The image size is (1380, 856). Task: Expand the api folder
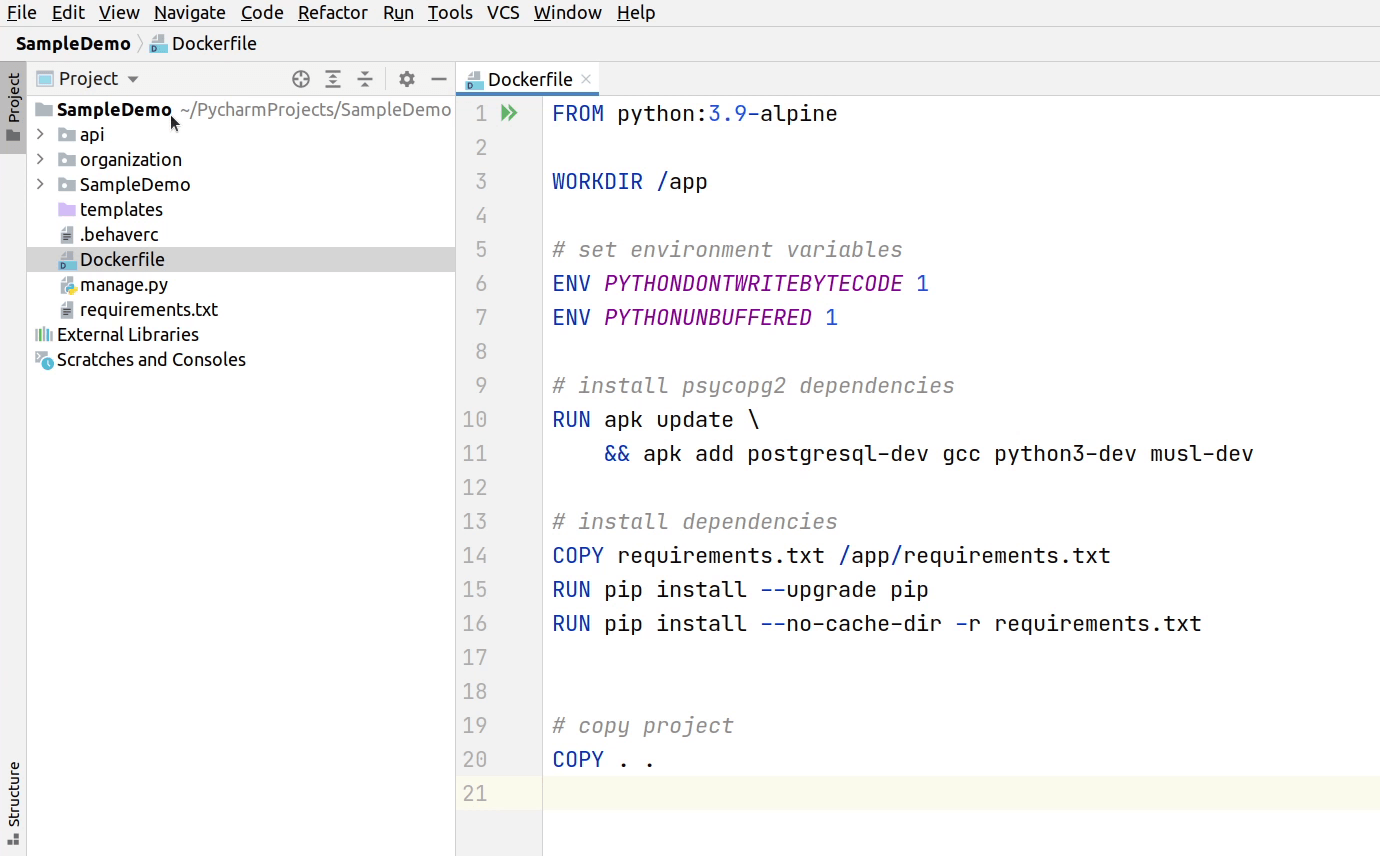40,134
